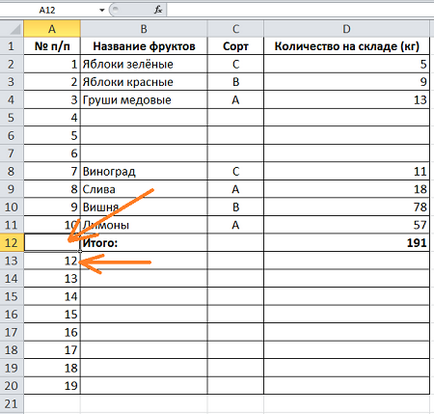
Task: Click the total cell showing 191
Action: [x=346, y=243]
